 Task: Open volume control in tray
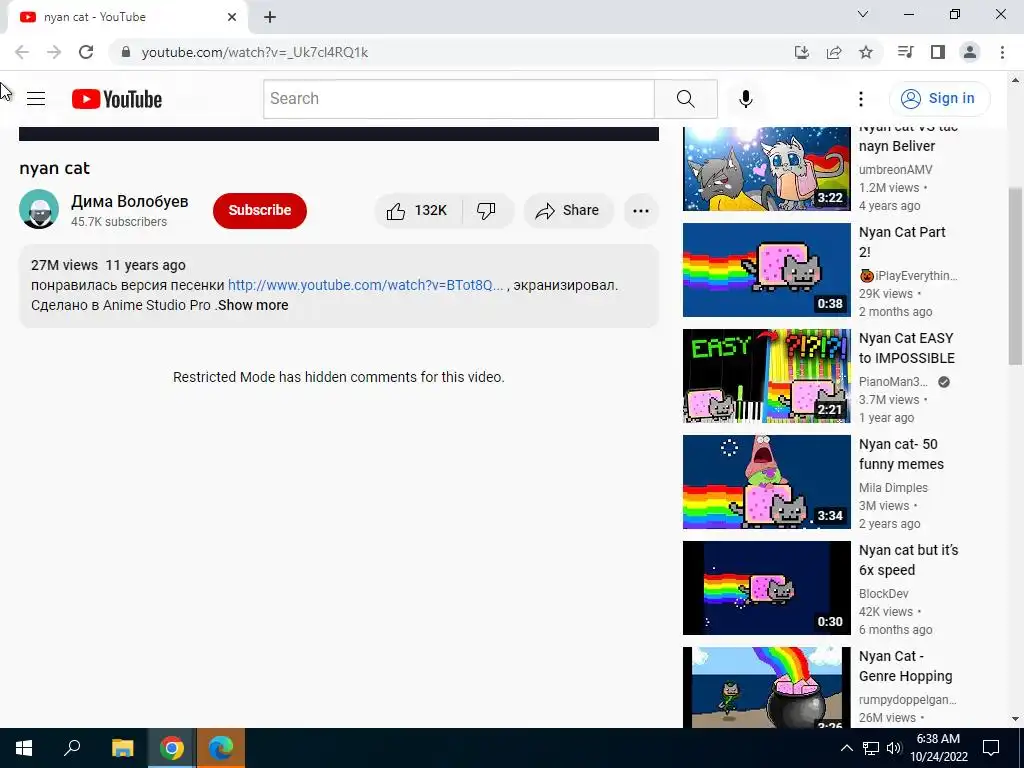[x=893, y=748]
